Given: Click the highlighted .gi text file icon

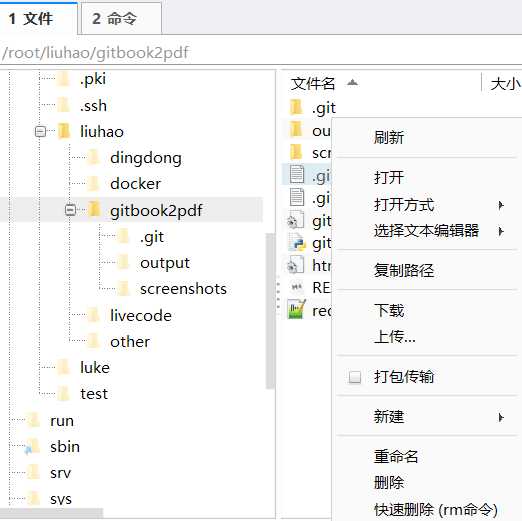Looking at the screenshot, I should coord(296,174).
